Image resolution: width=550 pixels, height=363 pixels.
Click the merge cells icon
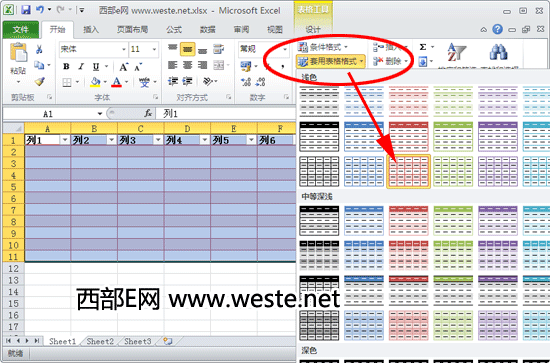coord(219,65)
